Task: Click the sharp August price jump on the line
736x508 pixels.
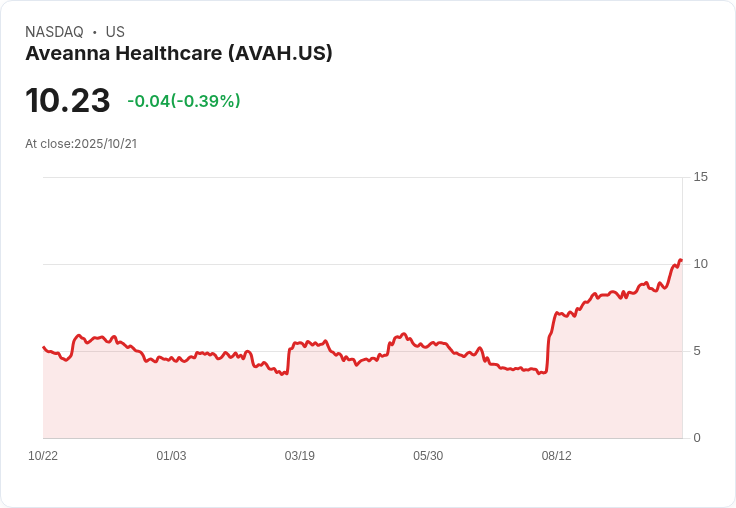Action: pyautogui.click(x=549, y=340)
